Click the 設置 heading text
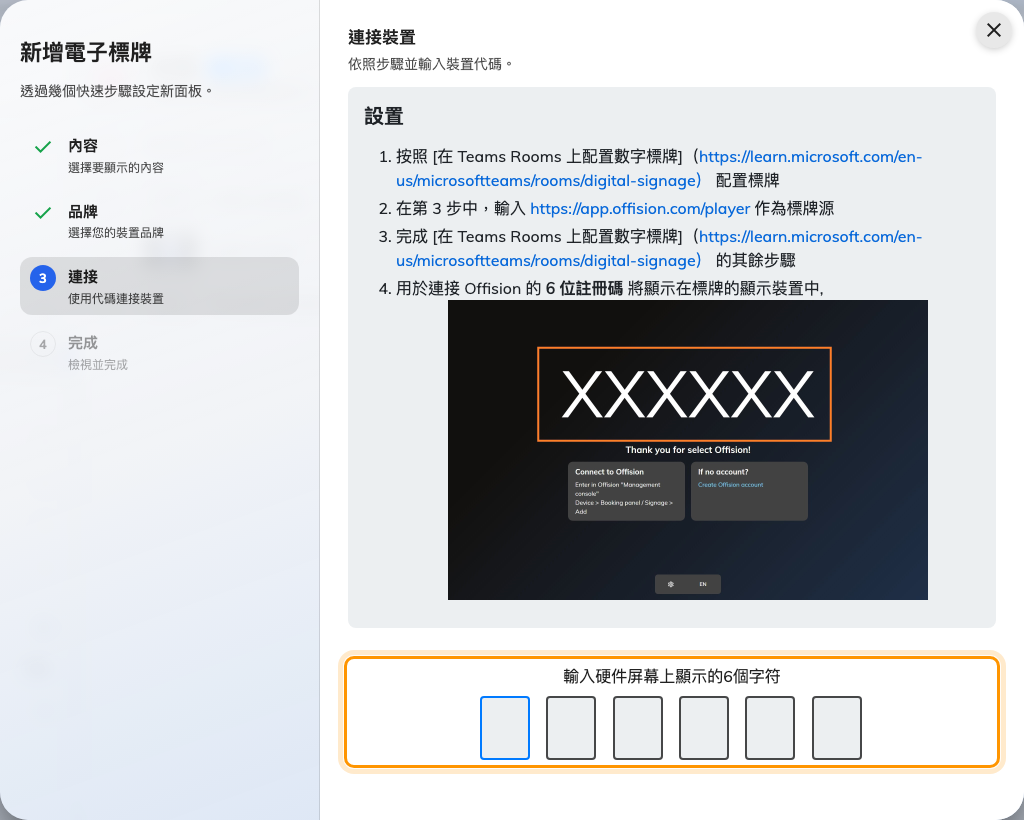The height and width of the screenshot is (820, 1024). [384, 116]
